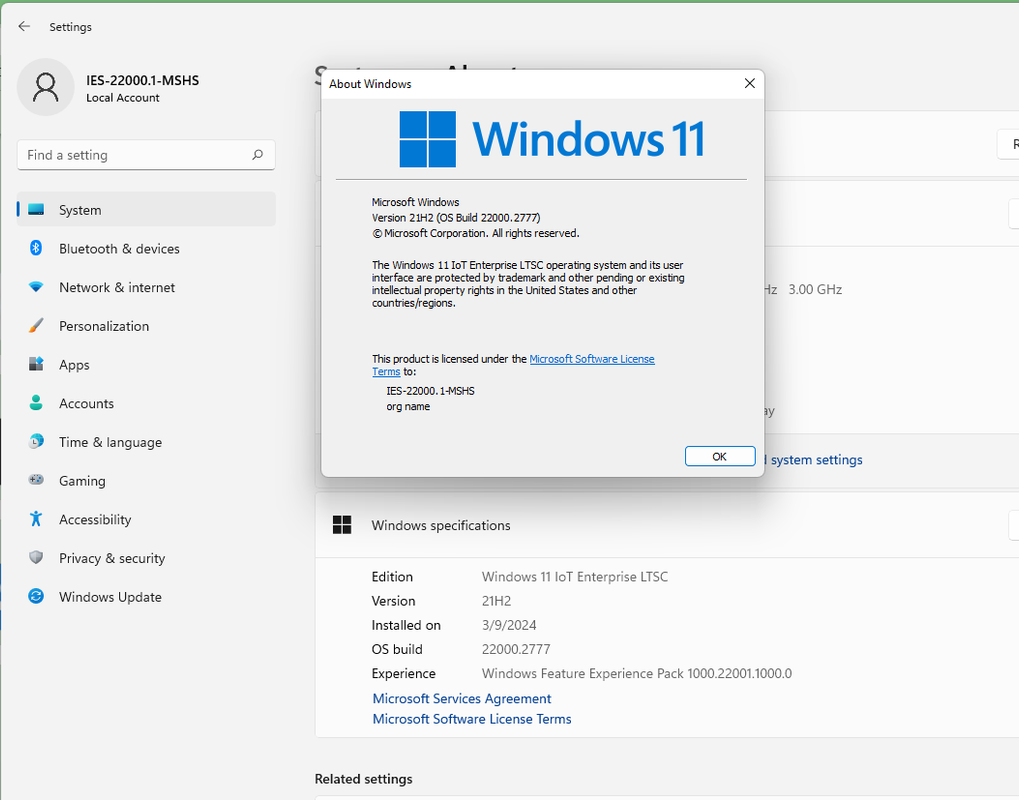Click Edition value Windows 11 IoT Enterprise LTSC

coord(574,576)
